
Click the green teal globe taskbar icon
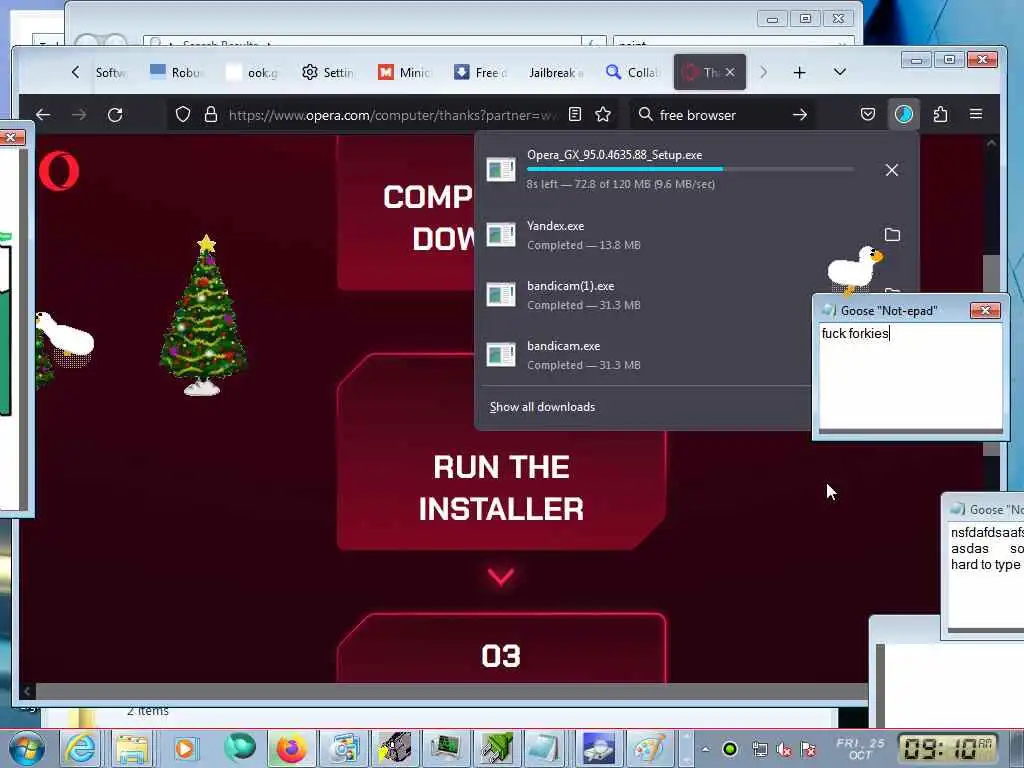(x=239, y=748)
